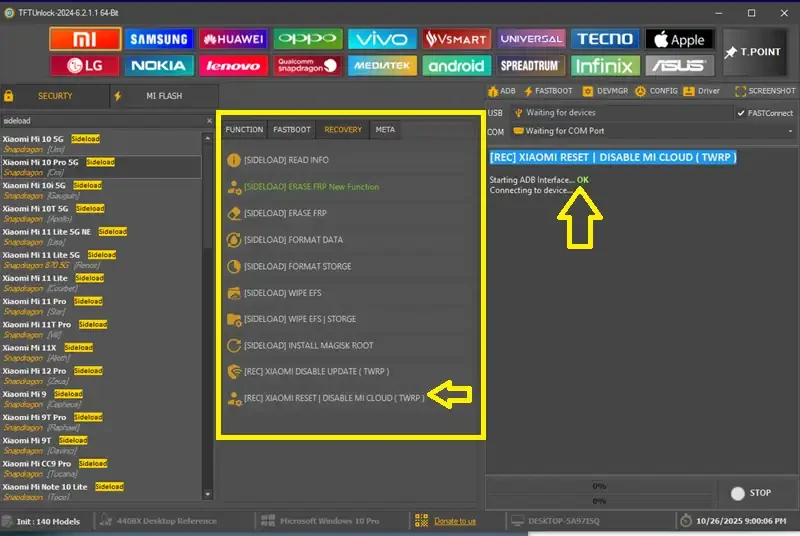This screenshot has height=536, width=800.
Task: Pick the Qualcomm Snapdragon chipset icon
Action: pos(308,66)
